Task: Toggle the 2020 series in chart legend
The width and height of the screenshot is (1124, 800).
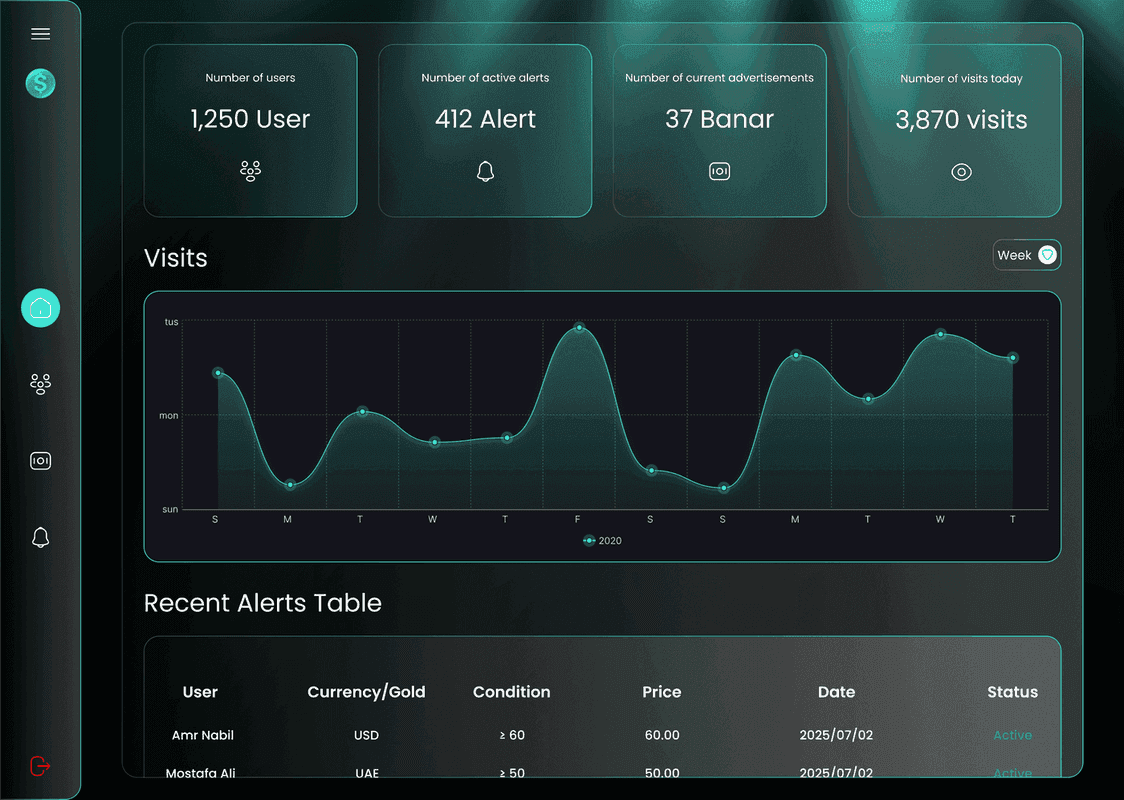Action: click(x=603, y=541)
